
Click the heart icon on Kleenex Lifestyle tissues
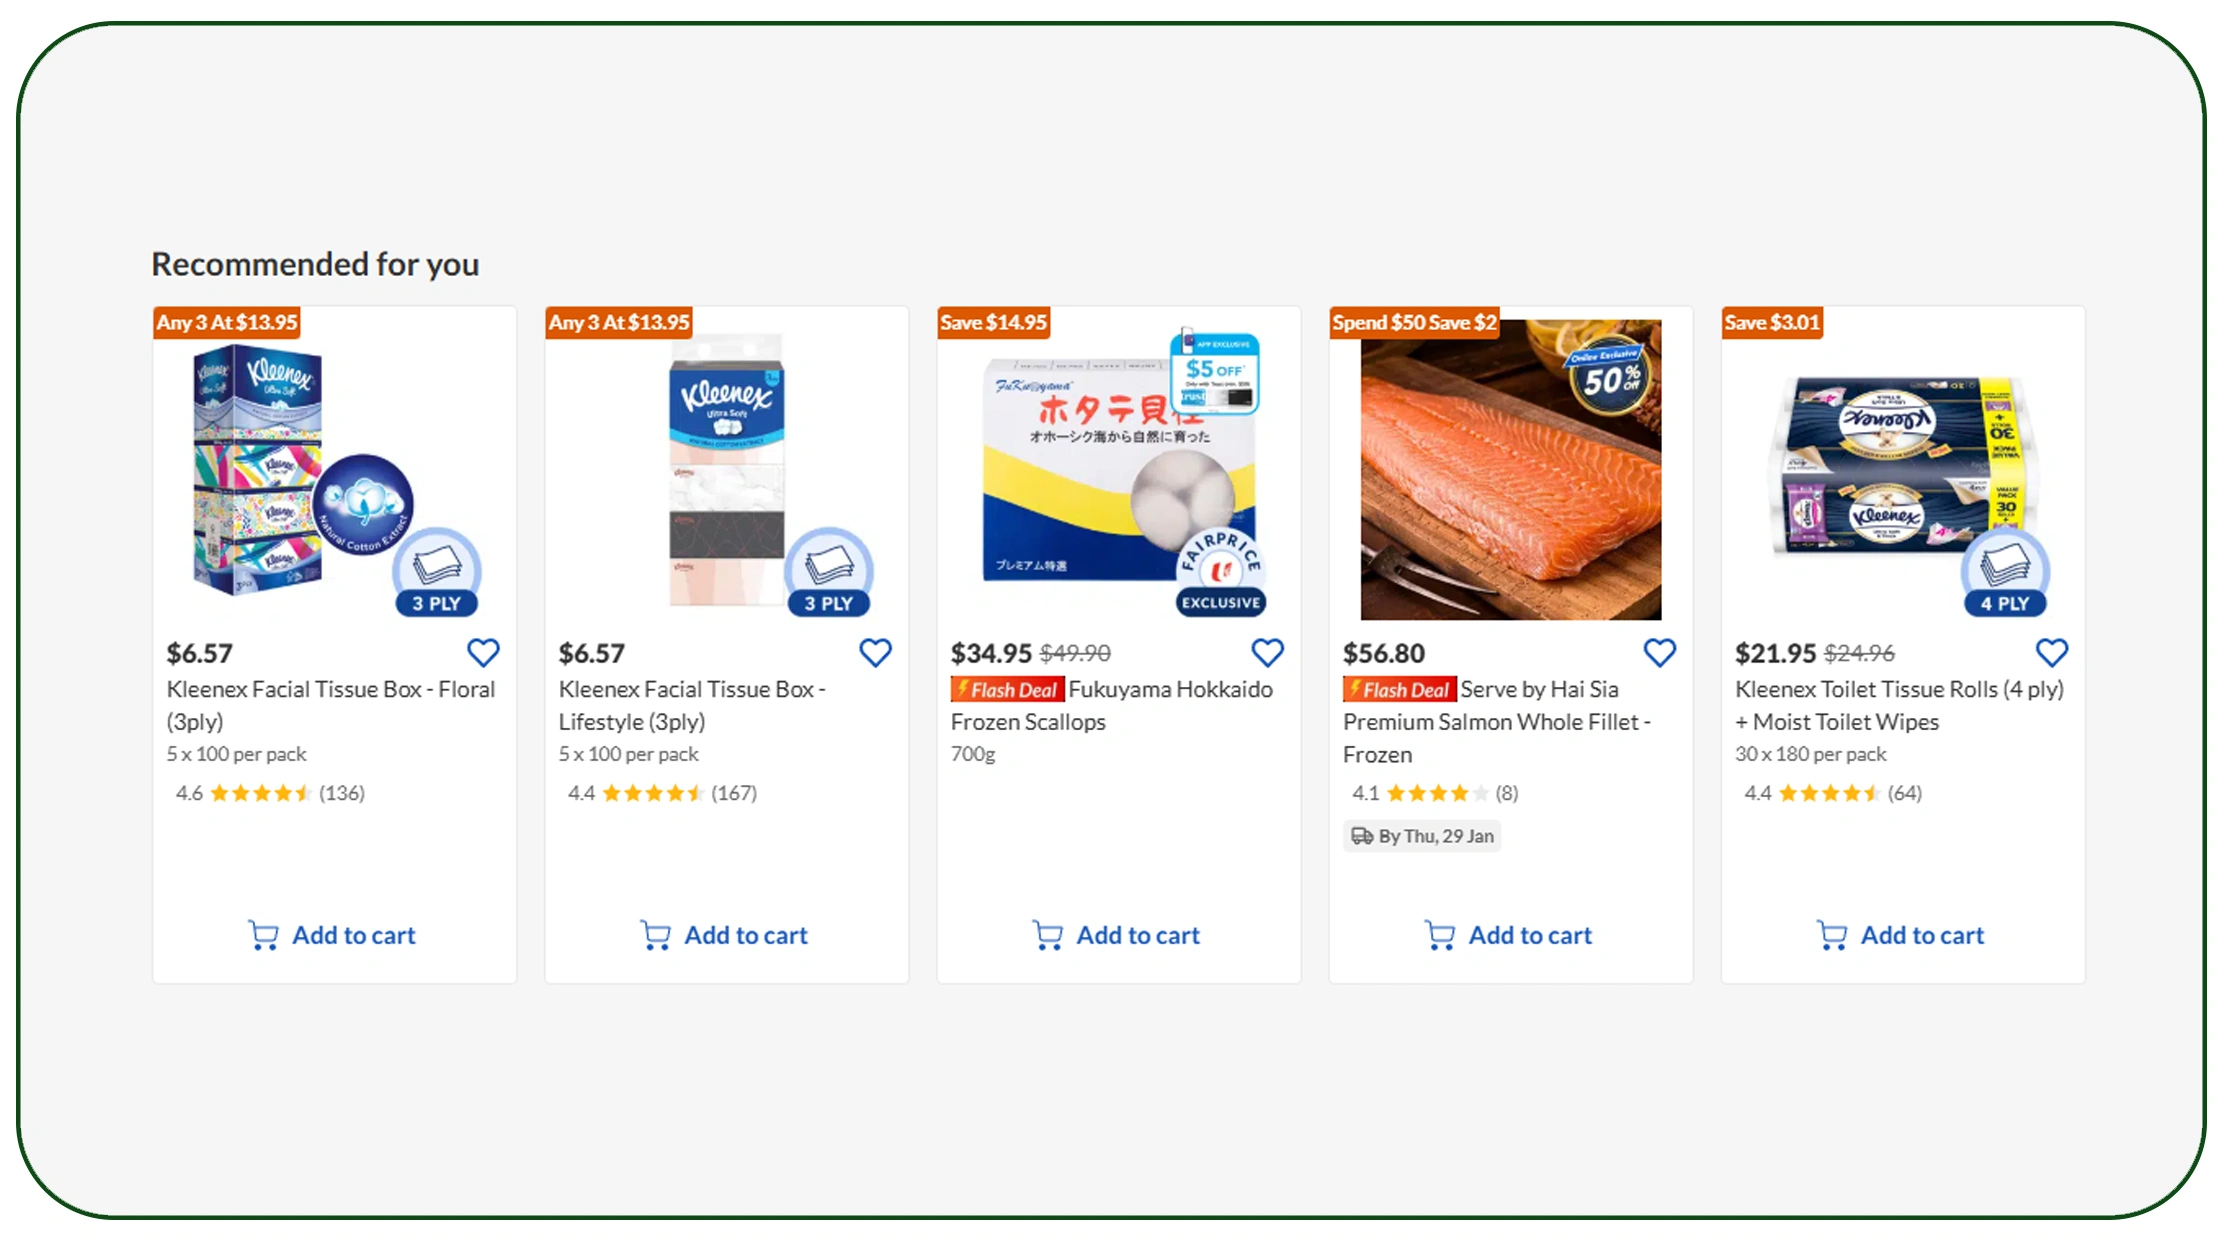click(875, 651)
